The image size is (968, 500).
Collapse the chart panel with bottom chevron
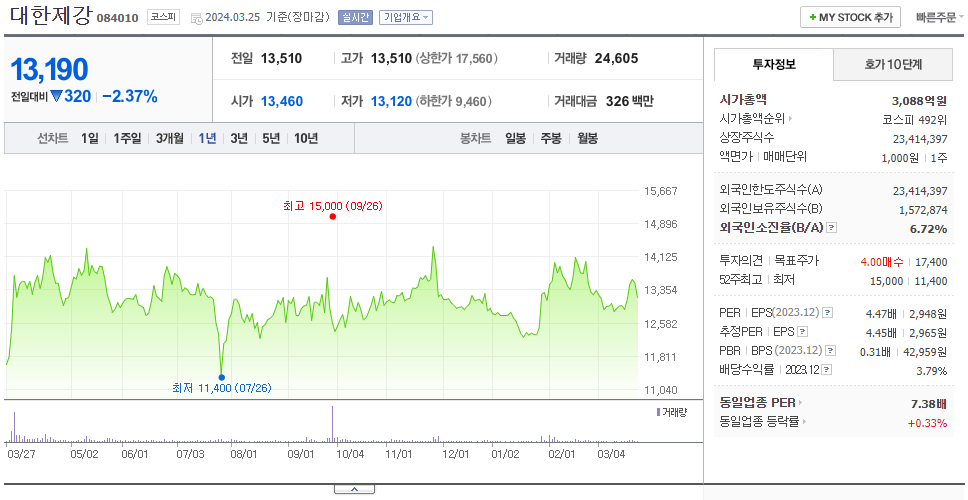[x=354, y=489]
